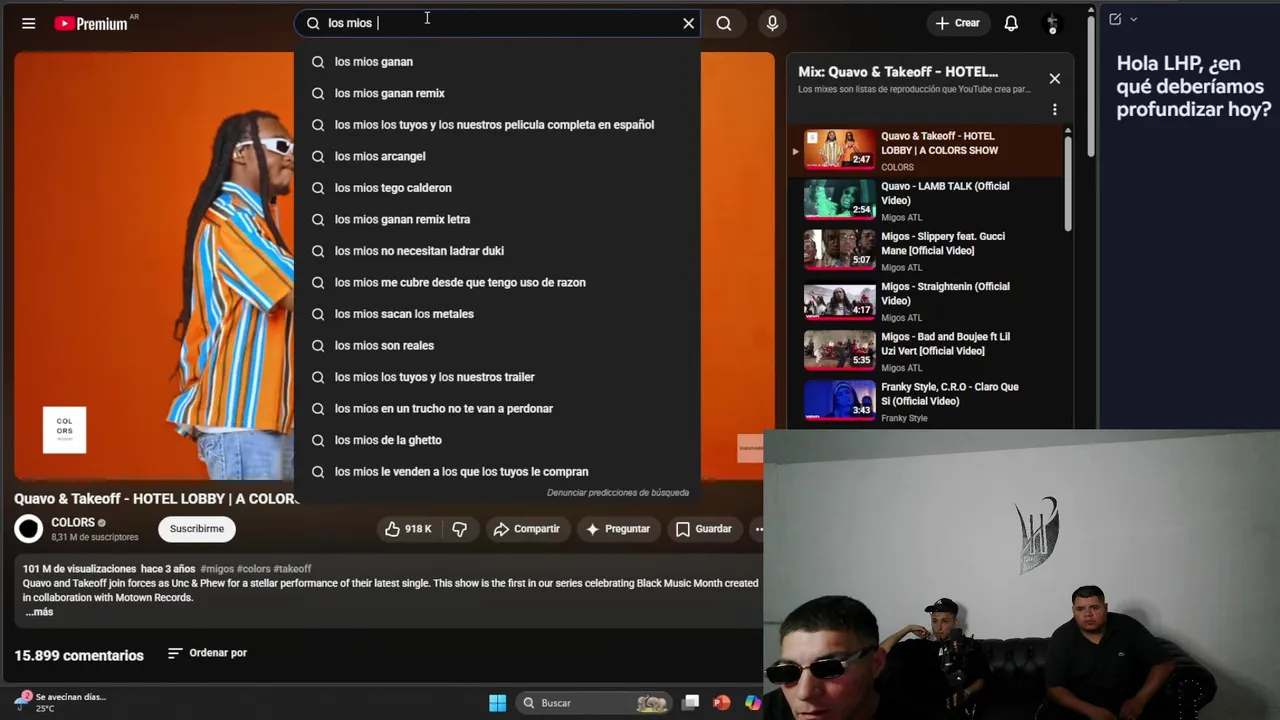Viewport: 1280px width, 720px height.
Task: Play Migos - Straightenin thumbnail
Action: (x=839, y=300)
